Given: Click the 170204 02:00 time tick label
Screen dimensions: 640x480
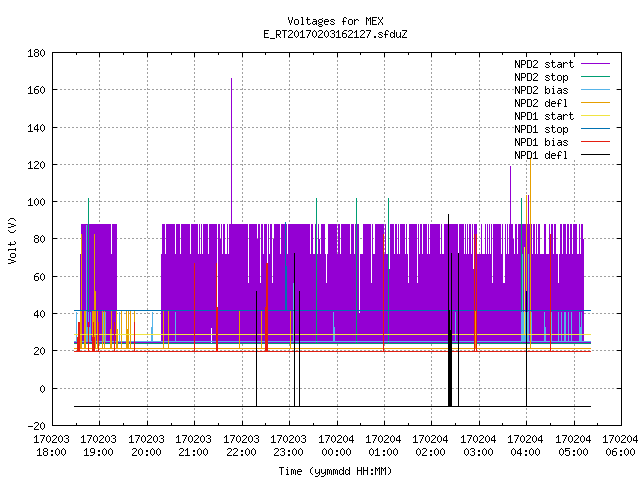Looking at the screenshot, I should [431, 446].
